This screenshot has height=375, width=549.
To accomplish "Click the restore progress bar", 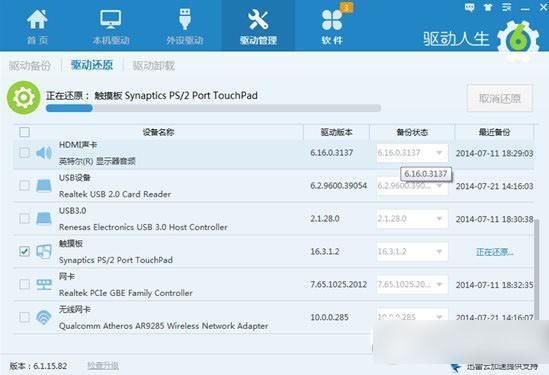I will click(213, 108).
